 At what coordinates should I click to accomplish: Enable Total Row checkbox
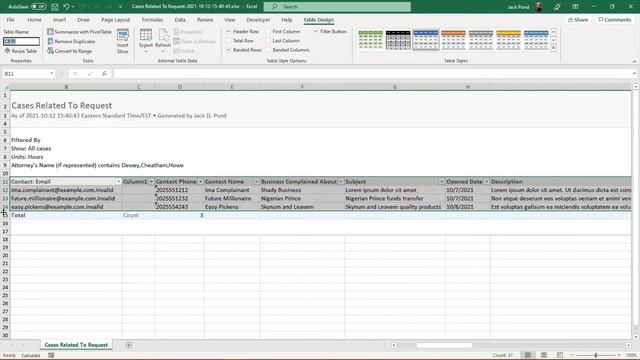click(x=229, y=41)
